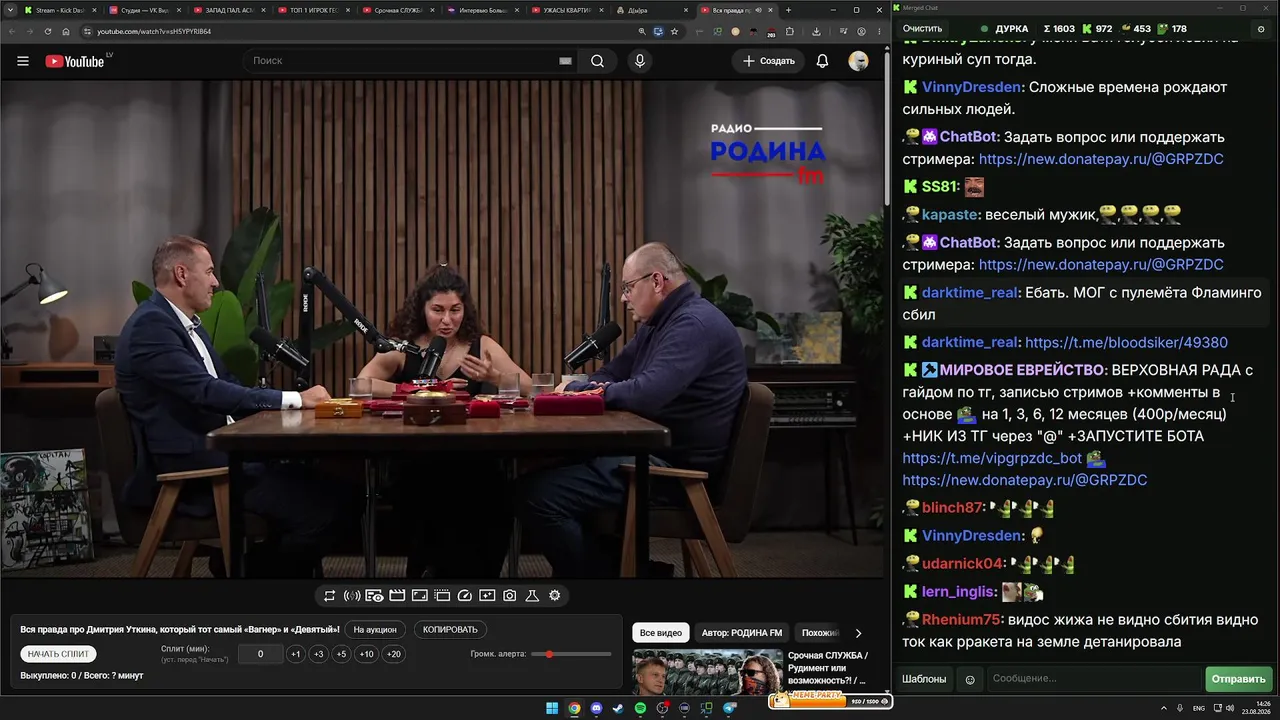Click Отправить send button in chat

point(1238,679)
